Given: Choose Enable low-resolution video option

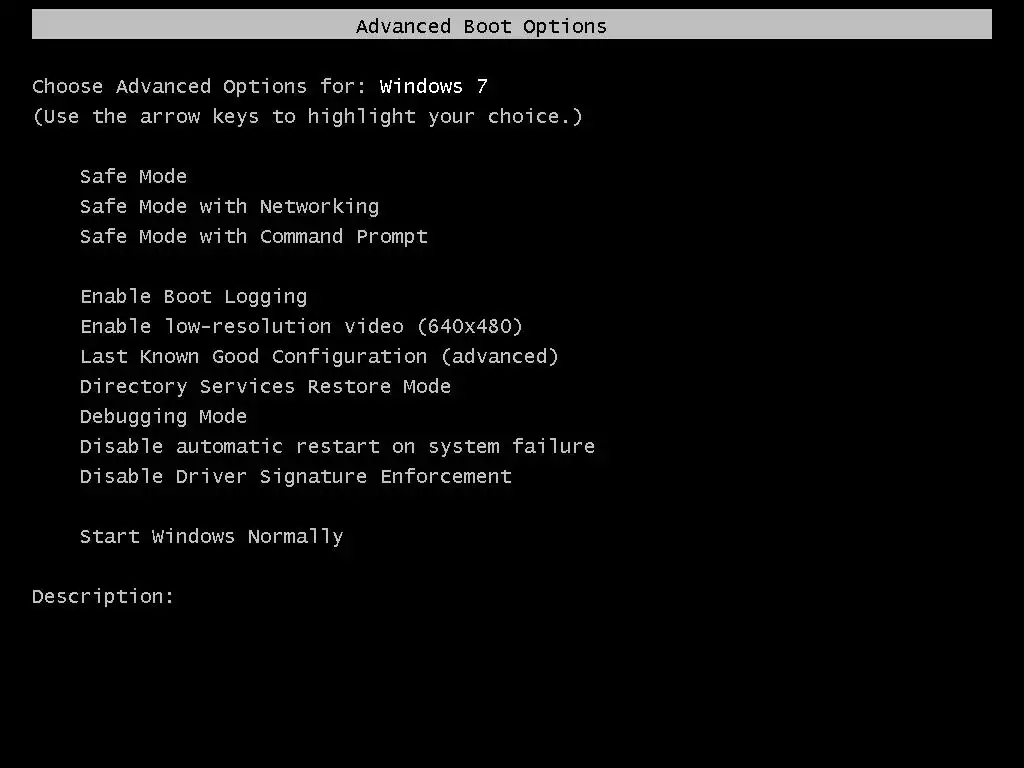Looking at the screenshot, I should coord(300,327).
